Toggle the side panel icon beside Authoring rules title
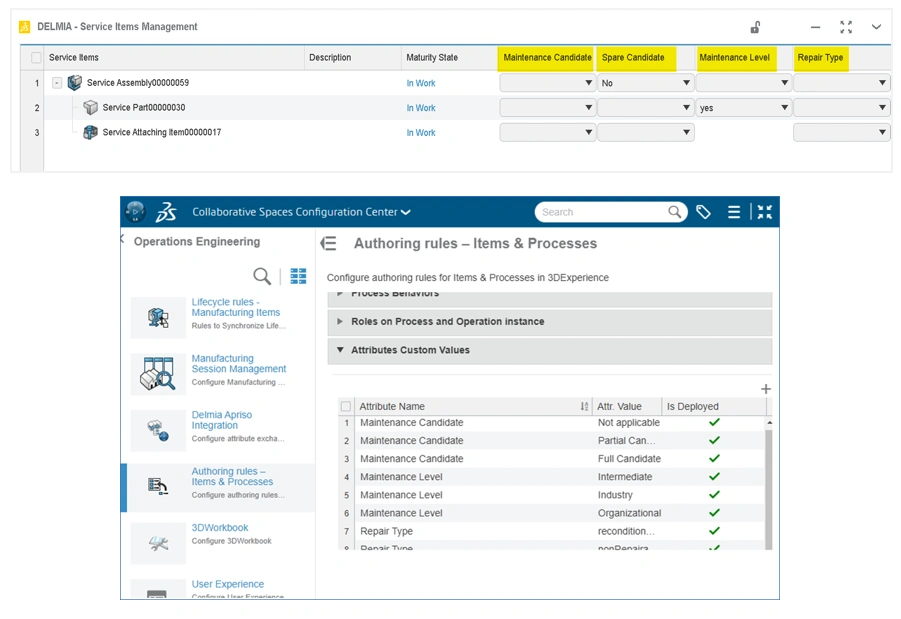This screenshot has width=901, height=619. pos(328,244)
